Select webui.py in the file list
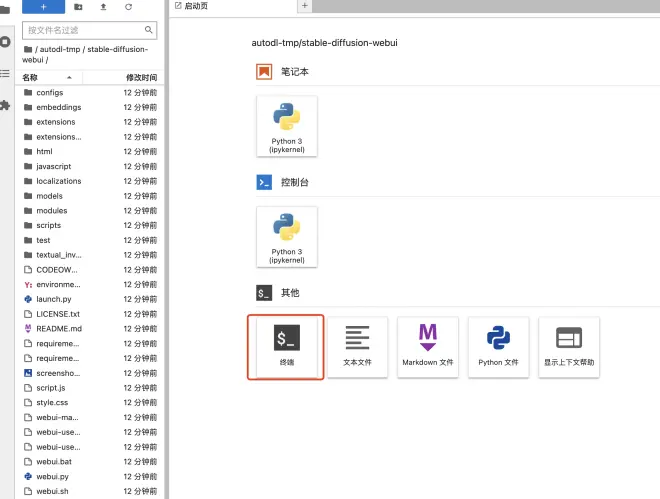The width and height of the screenshot is (660, 499). (x=90, y=476)
